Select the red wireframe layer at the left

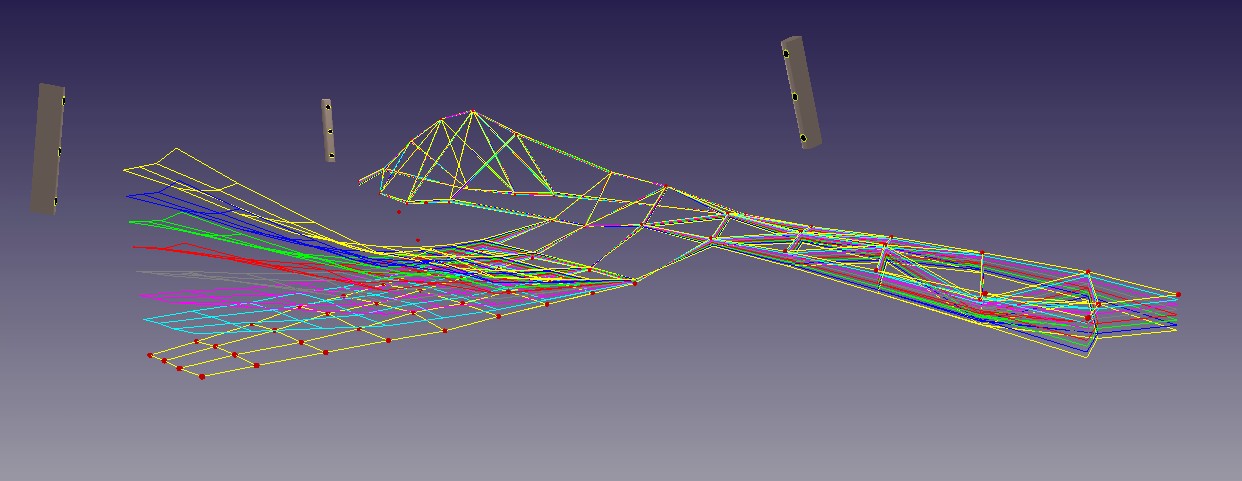click(x=150, y=247)
